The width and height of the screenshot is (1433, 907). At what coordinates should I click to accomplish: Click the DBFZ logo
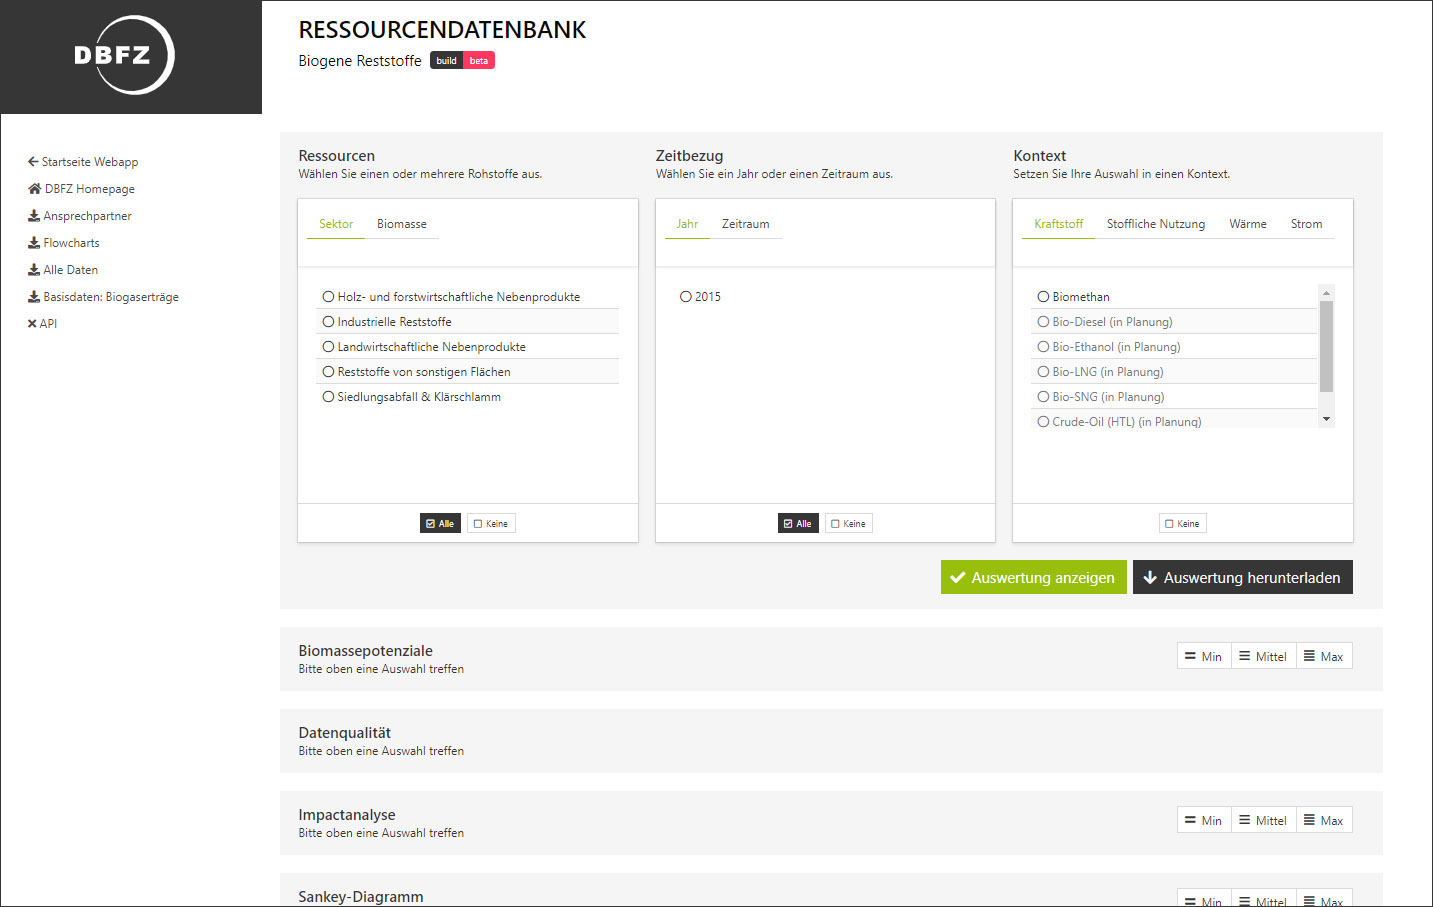click(x=126, y=55)
